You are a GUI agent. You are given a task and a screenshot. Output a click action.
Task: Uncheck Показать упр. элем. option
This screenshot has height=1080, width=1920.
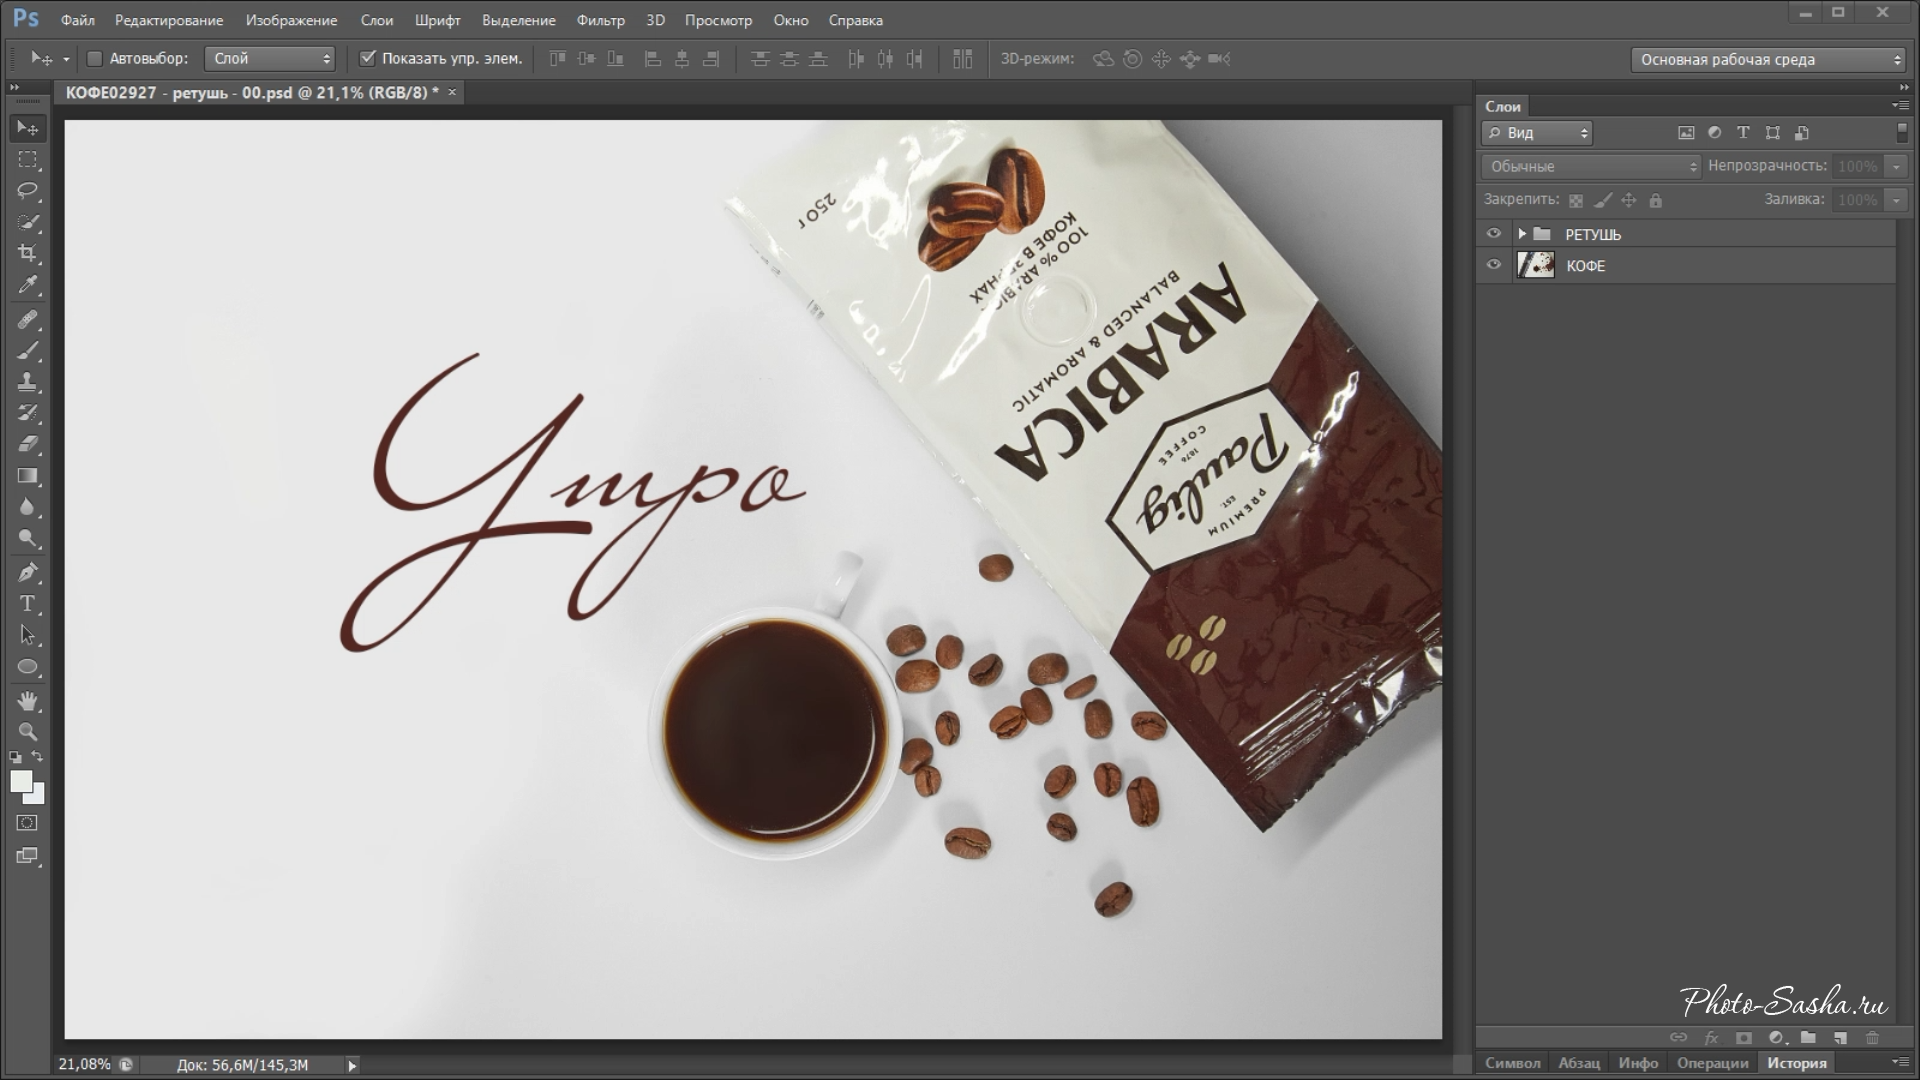367,59
